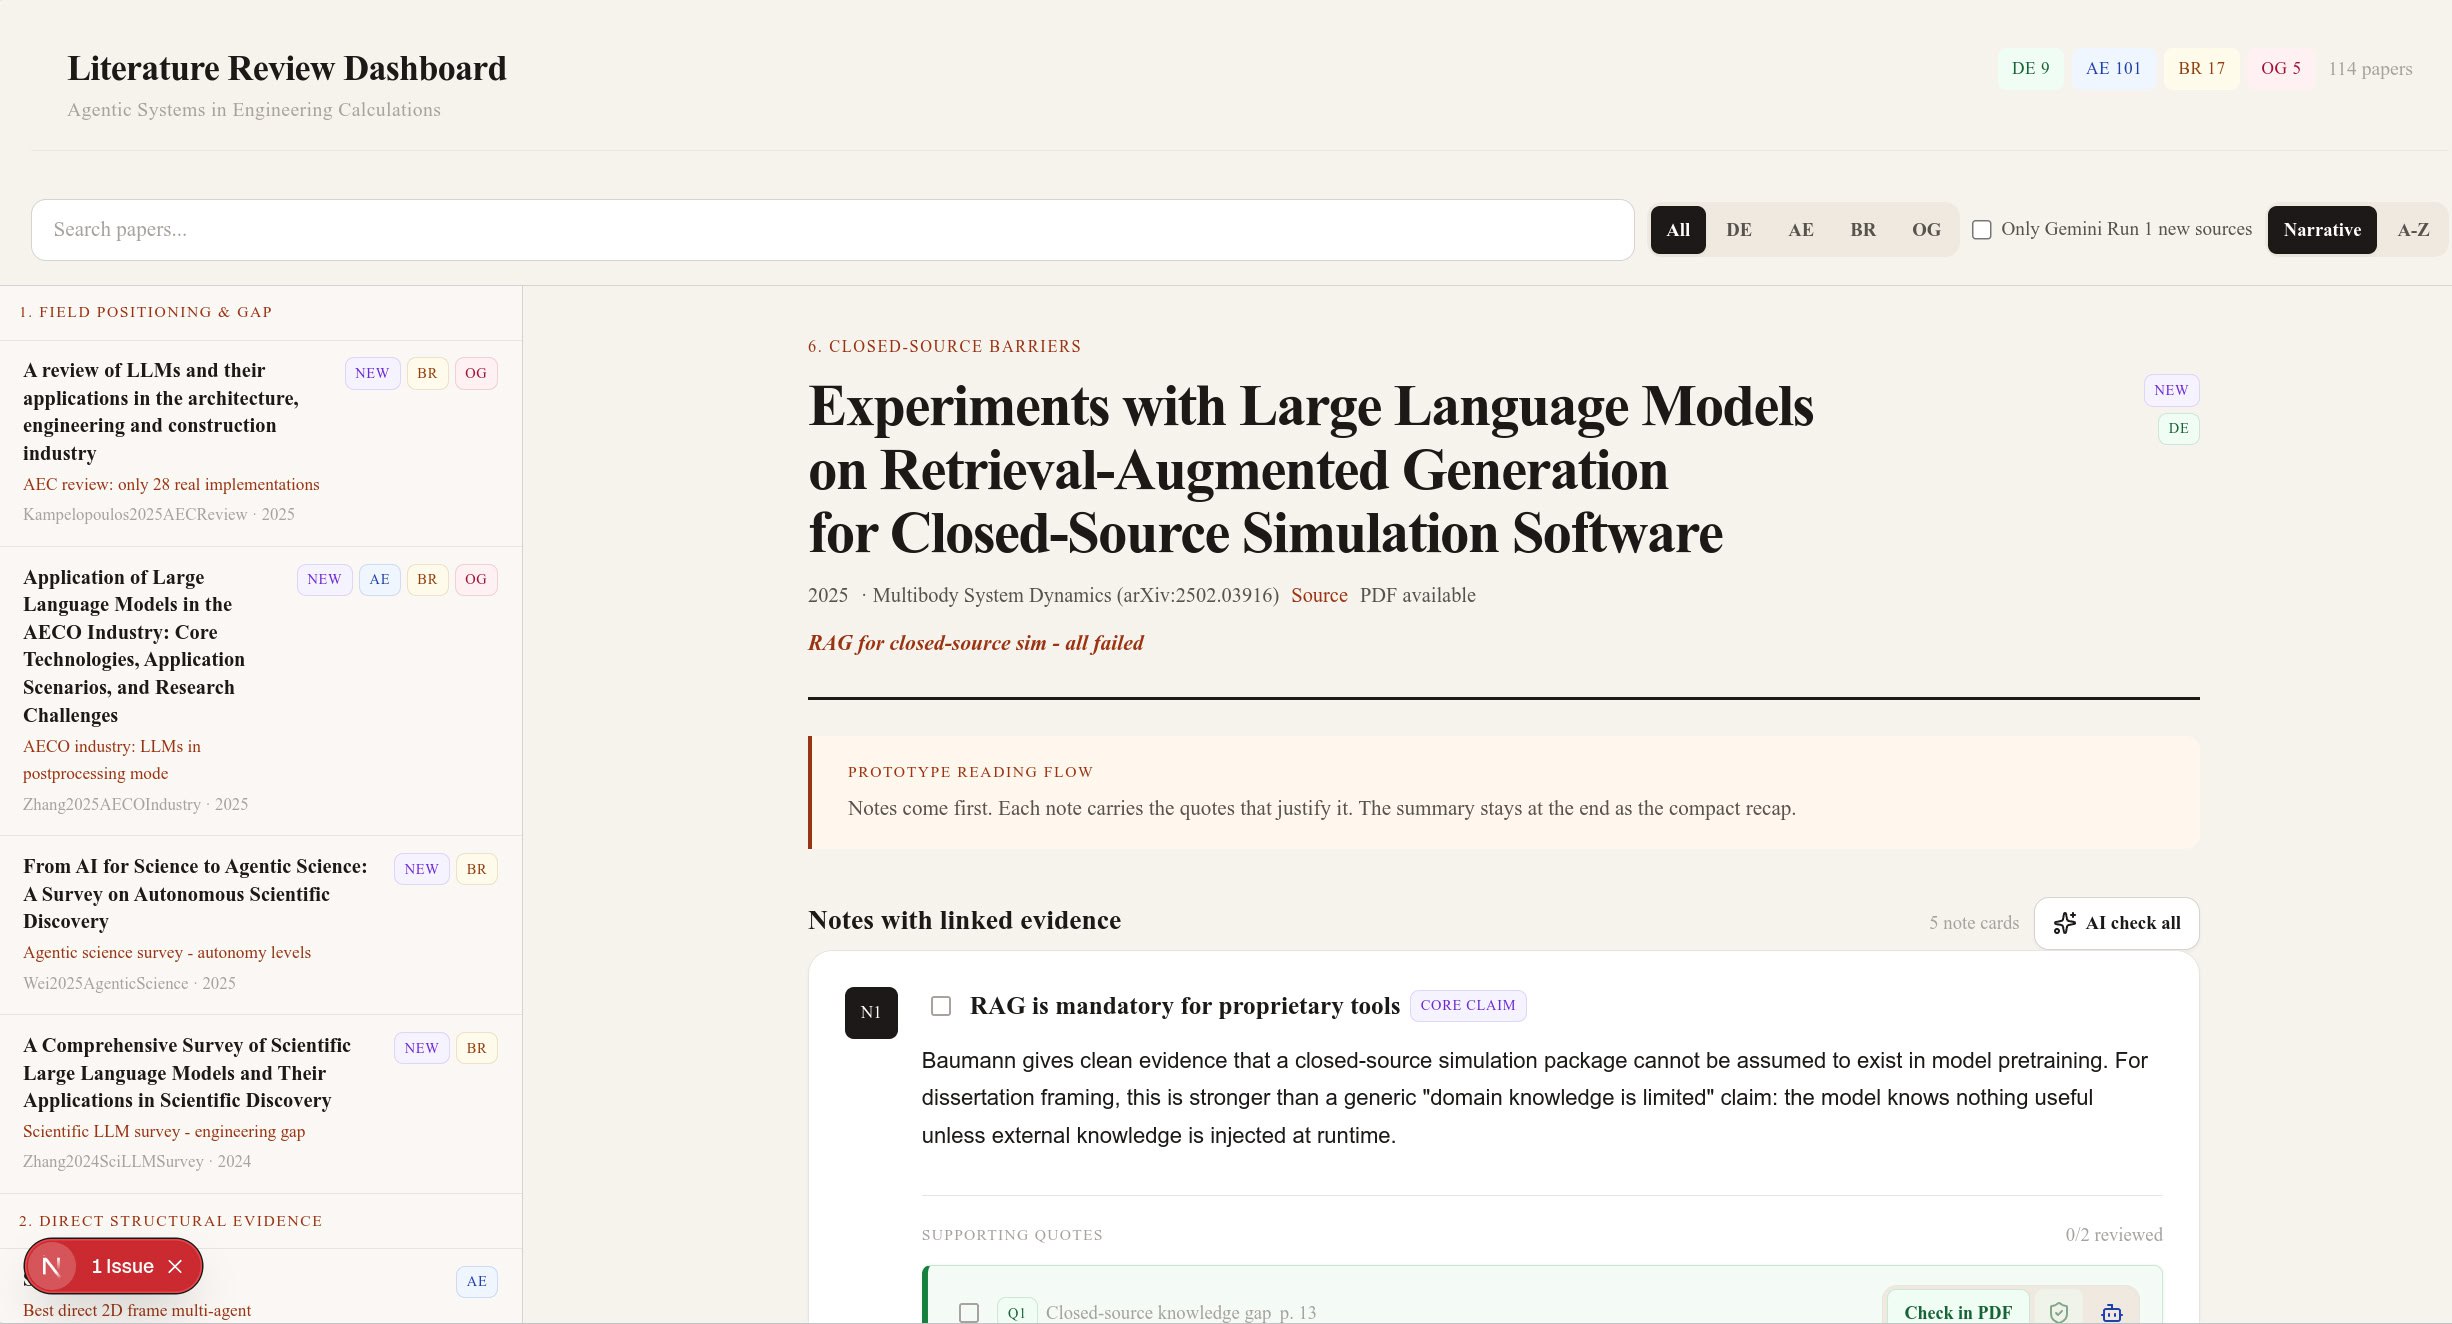This screenshot has height=1324, width=2452.
Task: Click the shield verify icon on quote Q1
Action: point(2058,1312)
